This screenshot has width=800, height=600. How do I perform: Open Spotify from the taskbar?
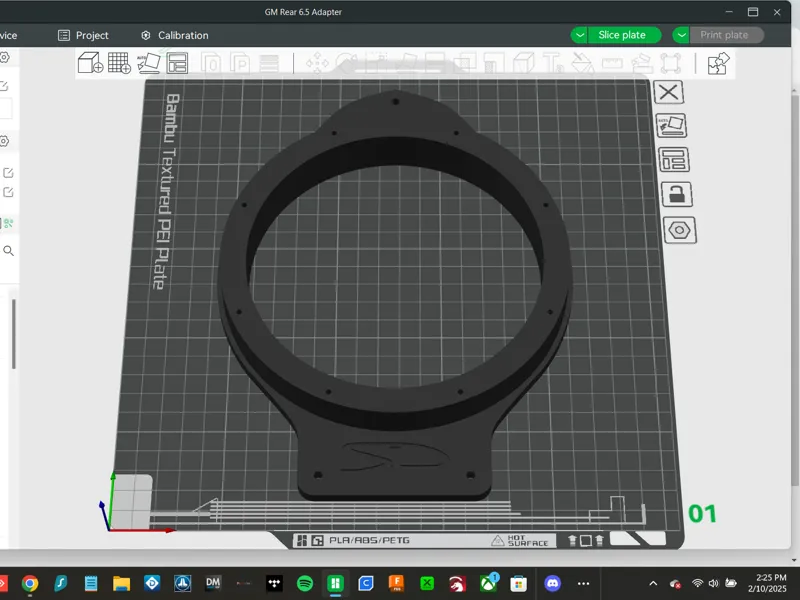coord(305,583)
